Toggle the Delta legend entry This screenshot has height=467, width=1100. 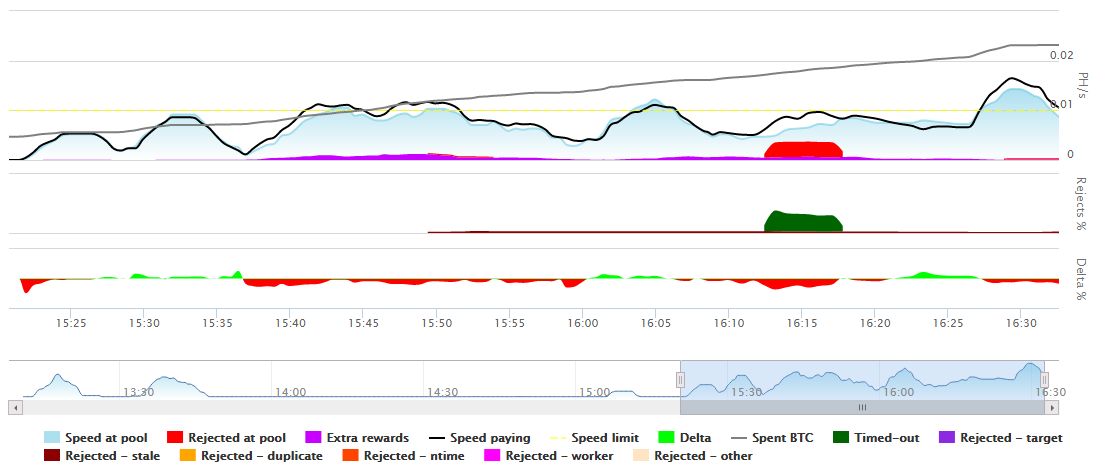coord(685,438)
